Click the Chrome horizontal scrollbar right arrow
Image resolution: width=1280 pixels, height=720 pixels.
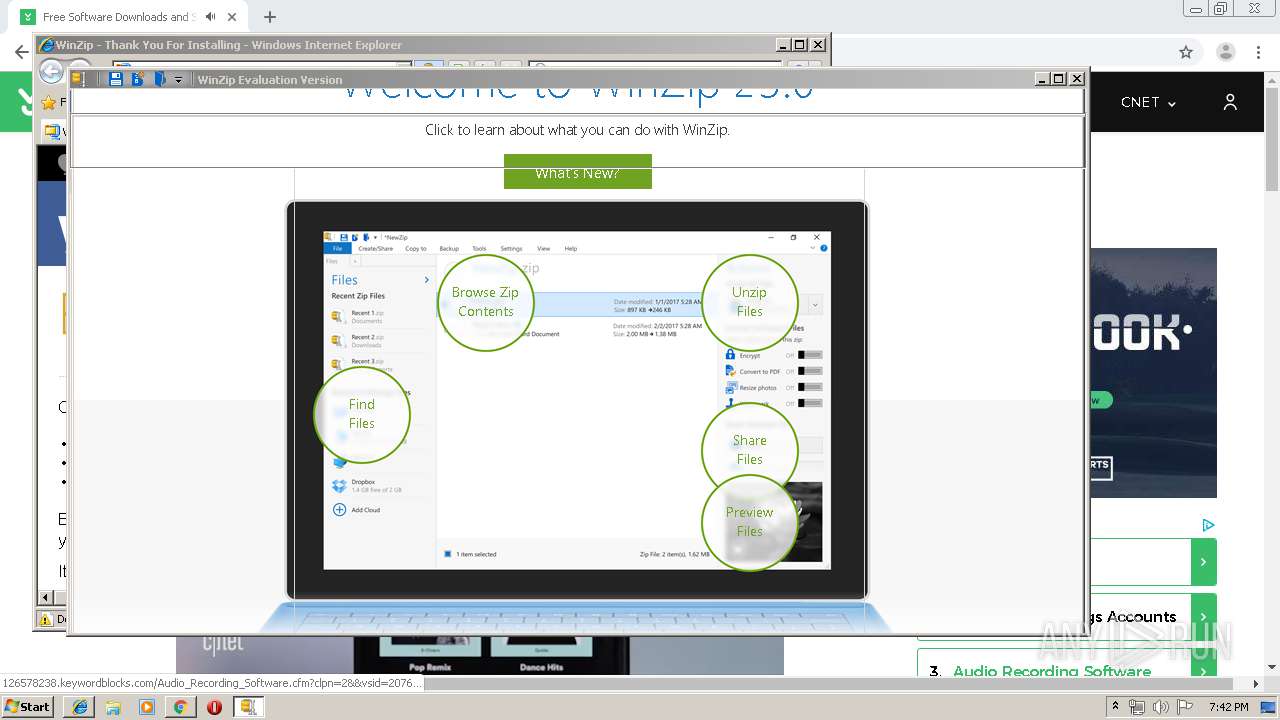click(x=1257, y=684)
